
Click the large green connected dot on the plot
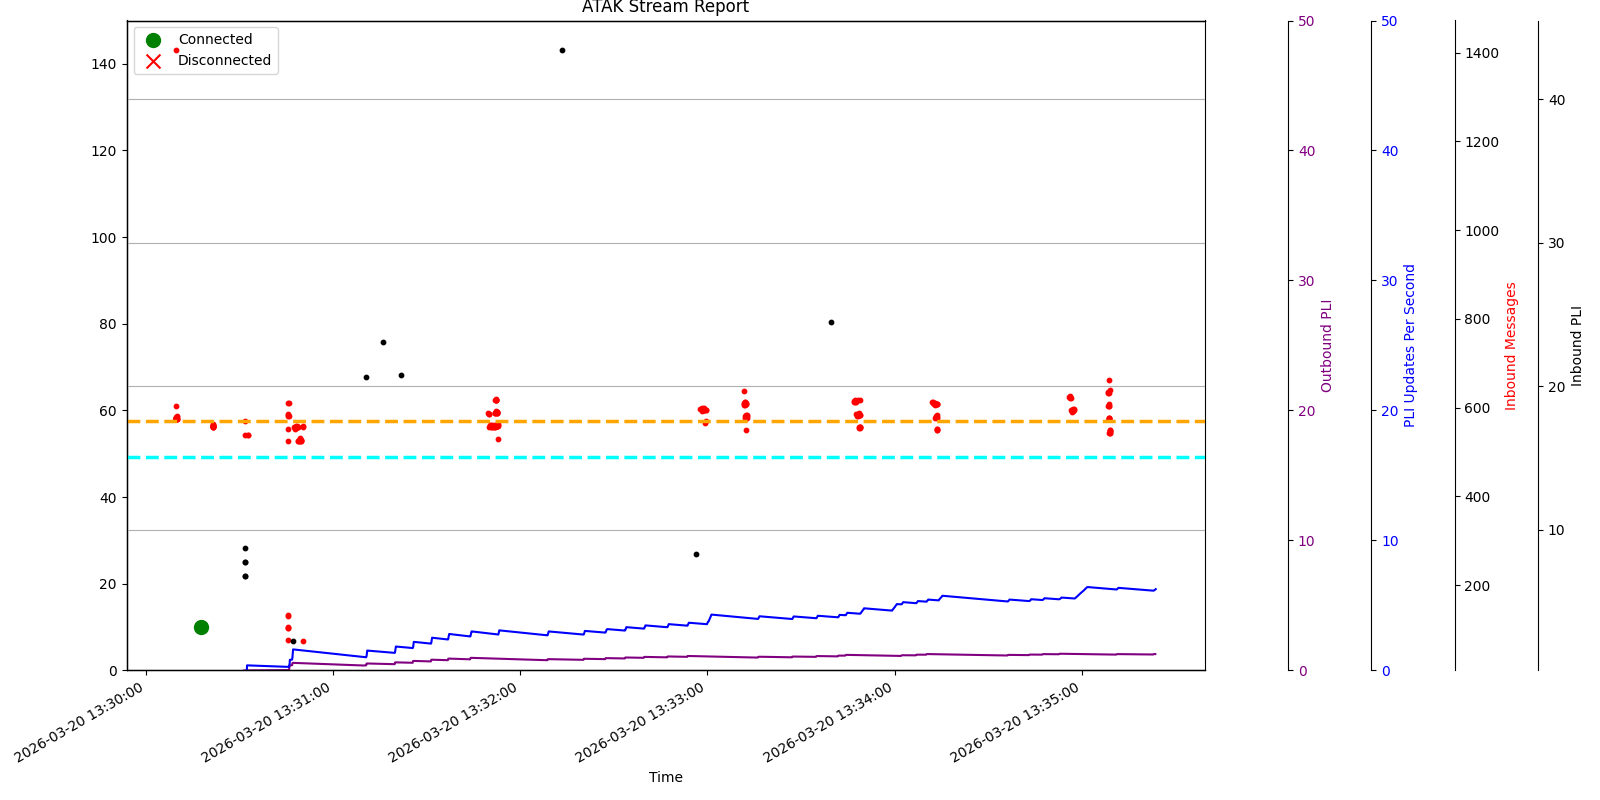pyautogui.click(x=201, y=627)
